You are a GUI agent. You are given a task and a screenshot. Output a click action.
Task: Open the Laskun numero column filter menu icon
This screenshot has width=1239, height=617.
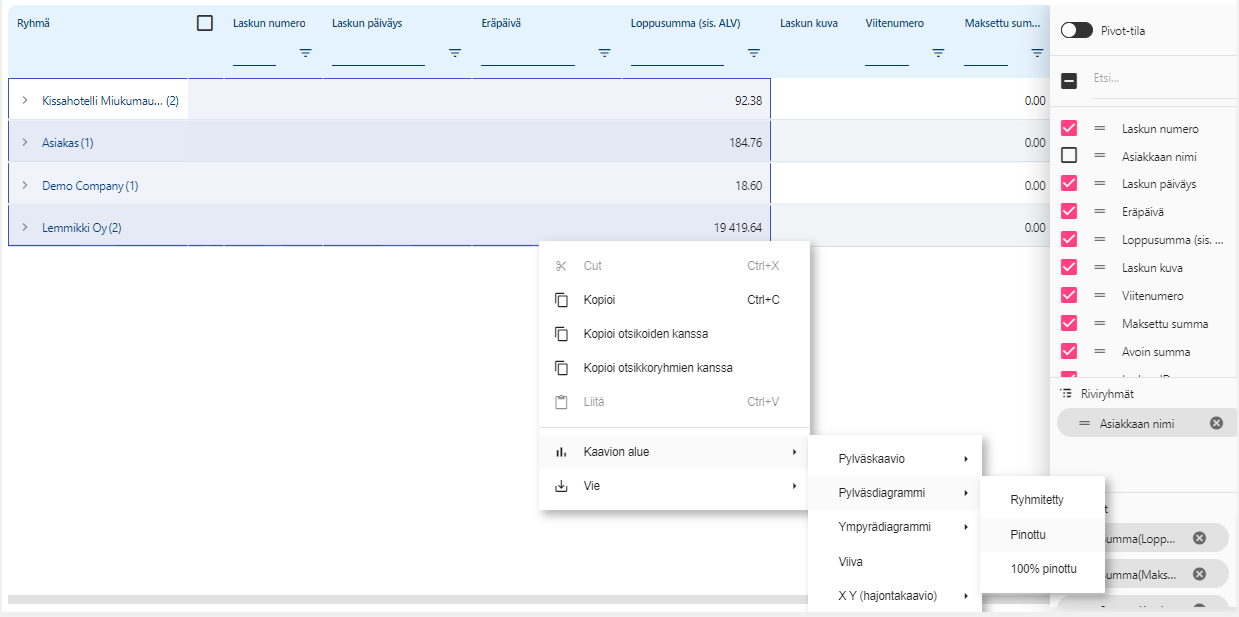point(306,53)
